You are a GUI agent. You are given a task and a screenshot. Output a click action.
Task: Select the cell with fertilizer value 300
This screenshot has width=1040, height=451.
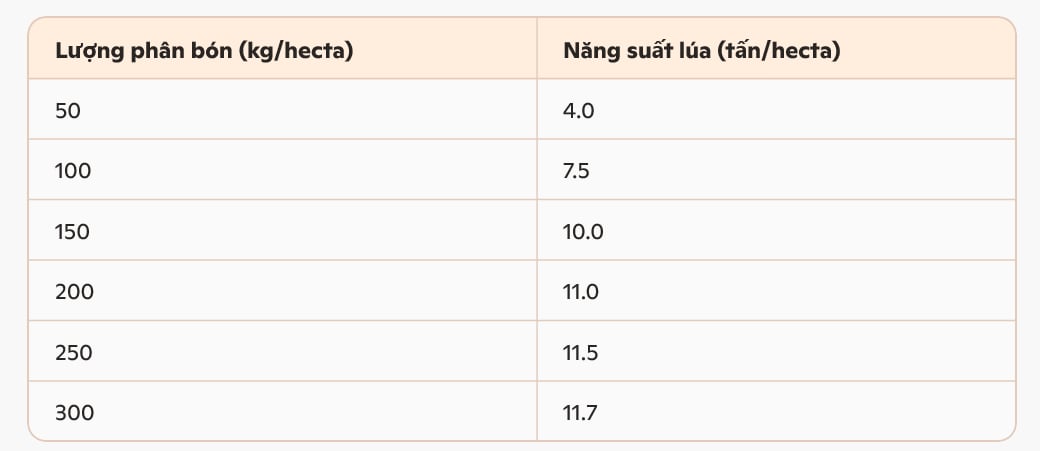[x=283, y=411]
